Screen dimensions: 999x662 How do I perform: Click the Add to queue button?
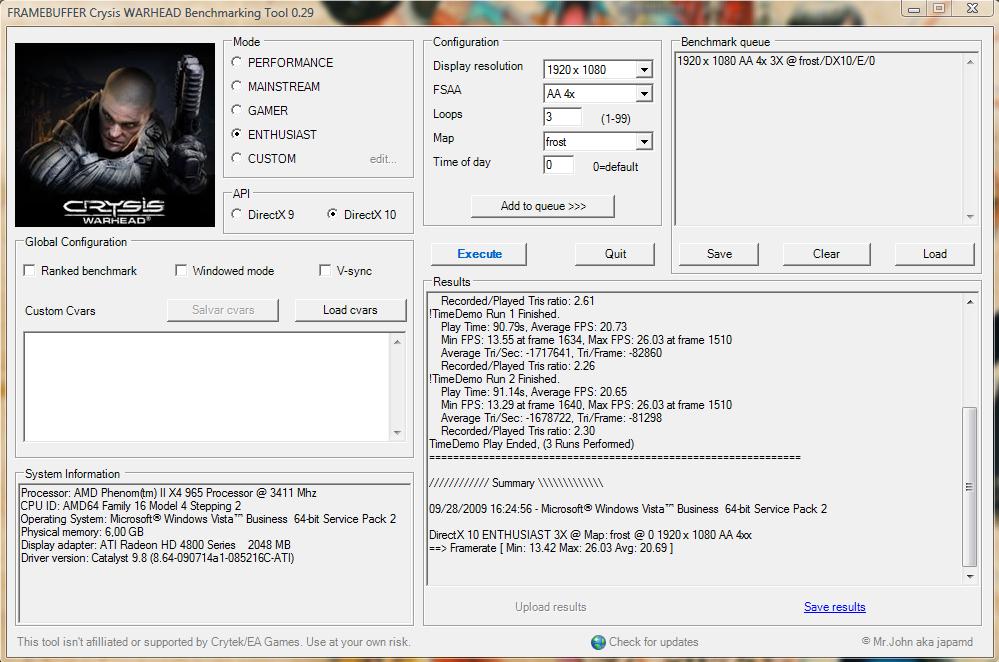pos(543,206)
